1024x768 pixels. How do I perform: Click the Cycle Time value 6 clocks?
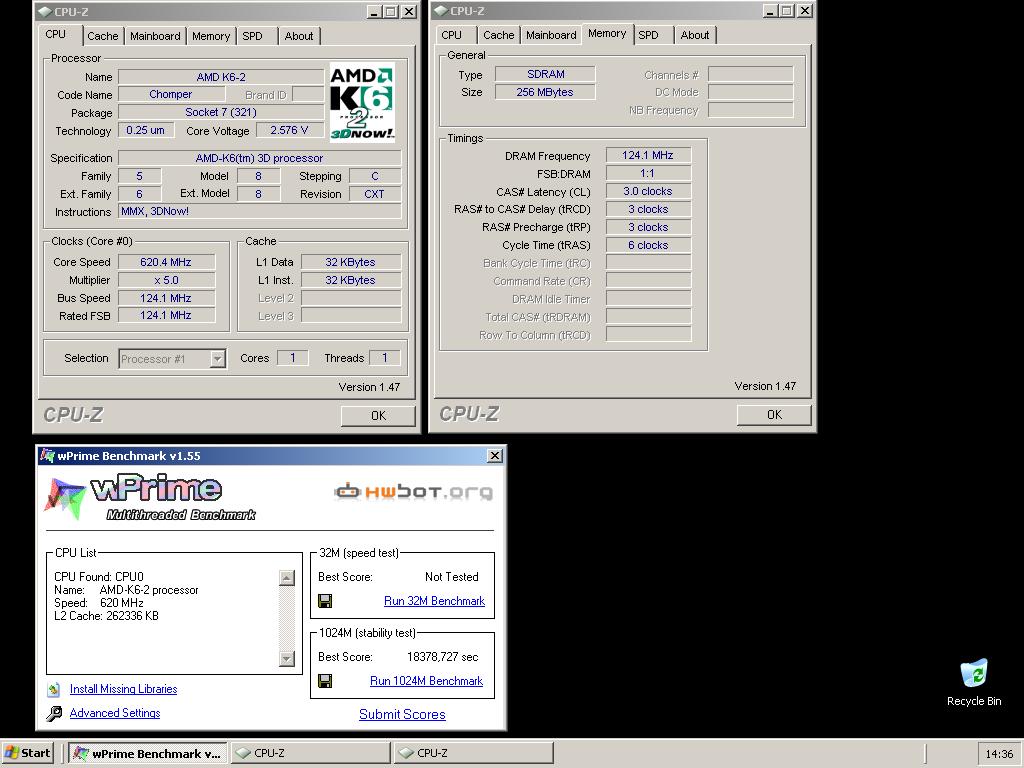pos(647,246)
